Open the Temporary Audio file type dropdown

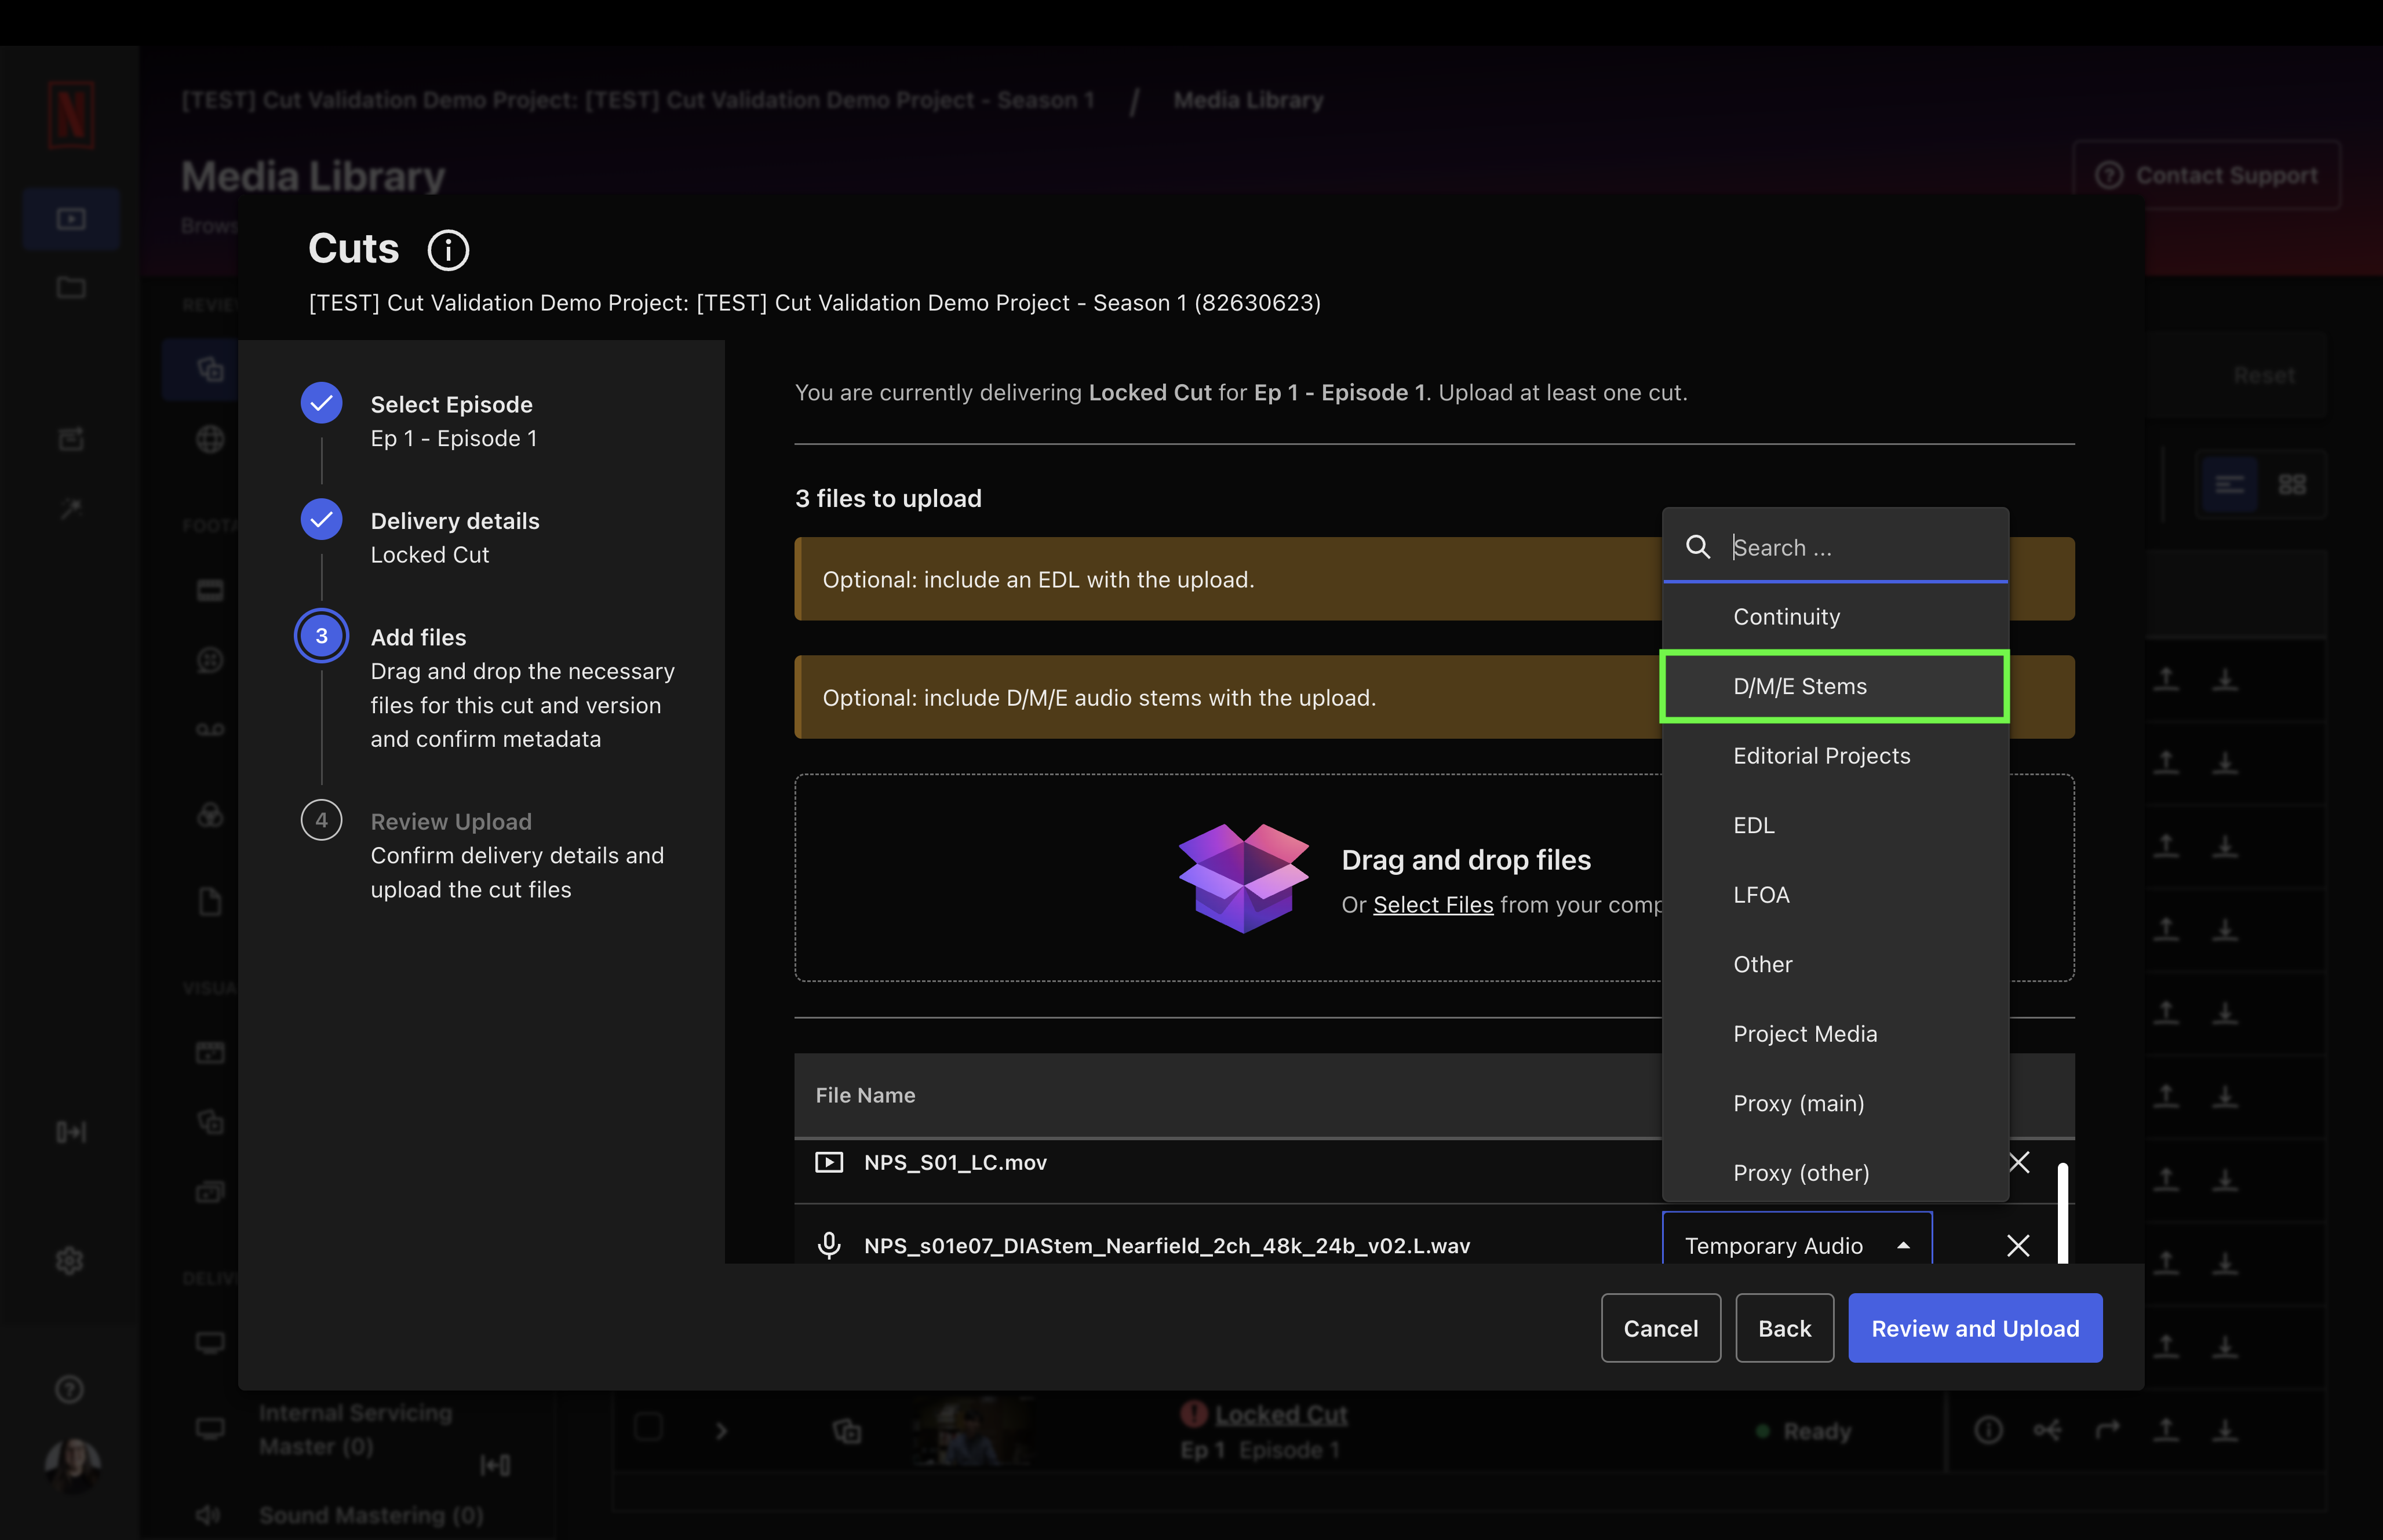click(1796, 1245)
